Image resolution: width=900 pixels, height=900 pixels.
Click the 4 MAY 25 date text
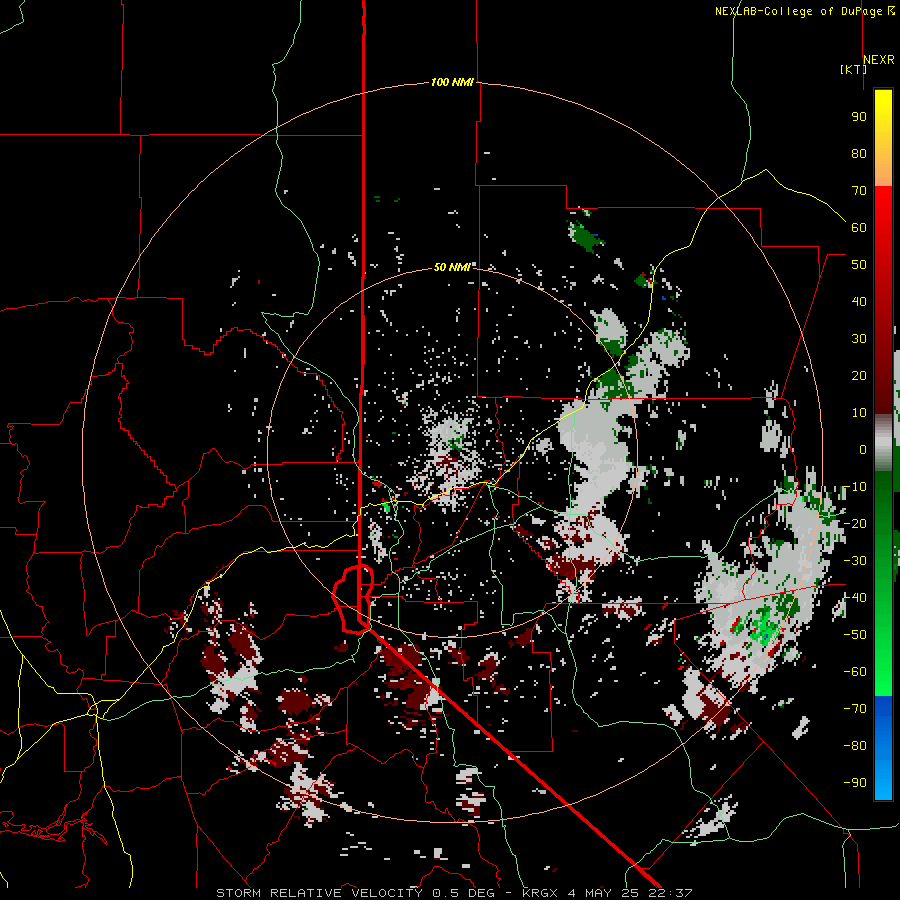[x=605, y=893]
